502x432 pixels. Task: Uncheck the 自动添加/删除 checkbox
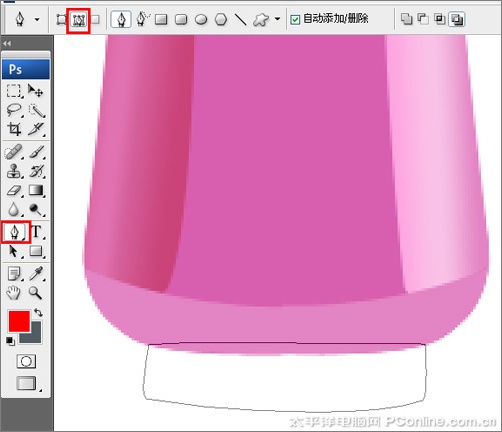(295, 19)
